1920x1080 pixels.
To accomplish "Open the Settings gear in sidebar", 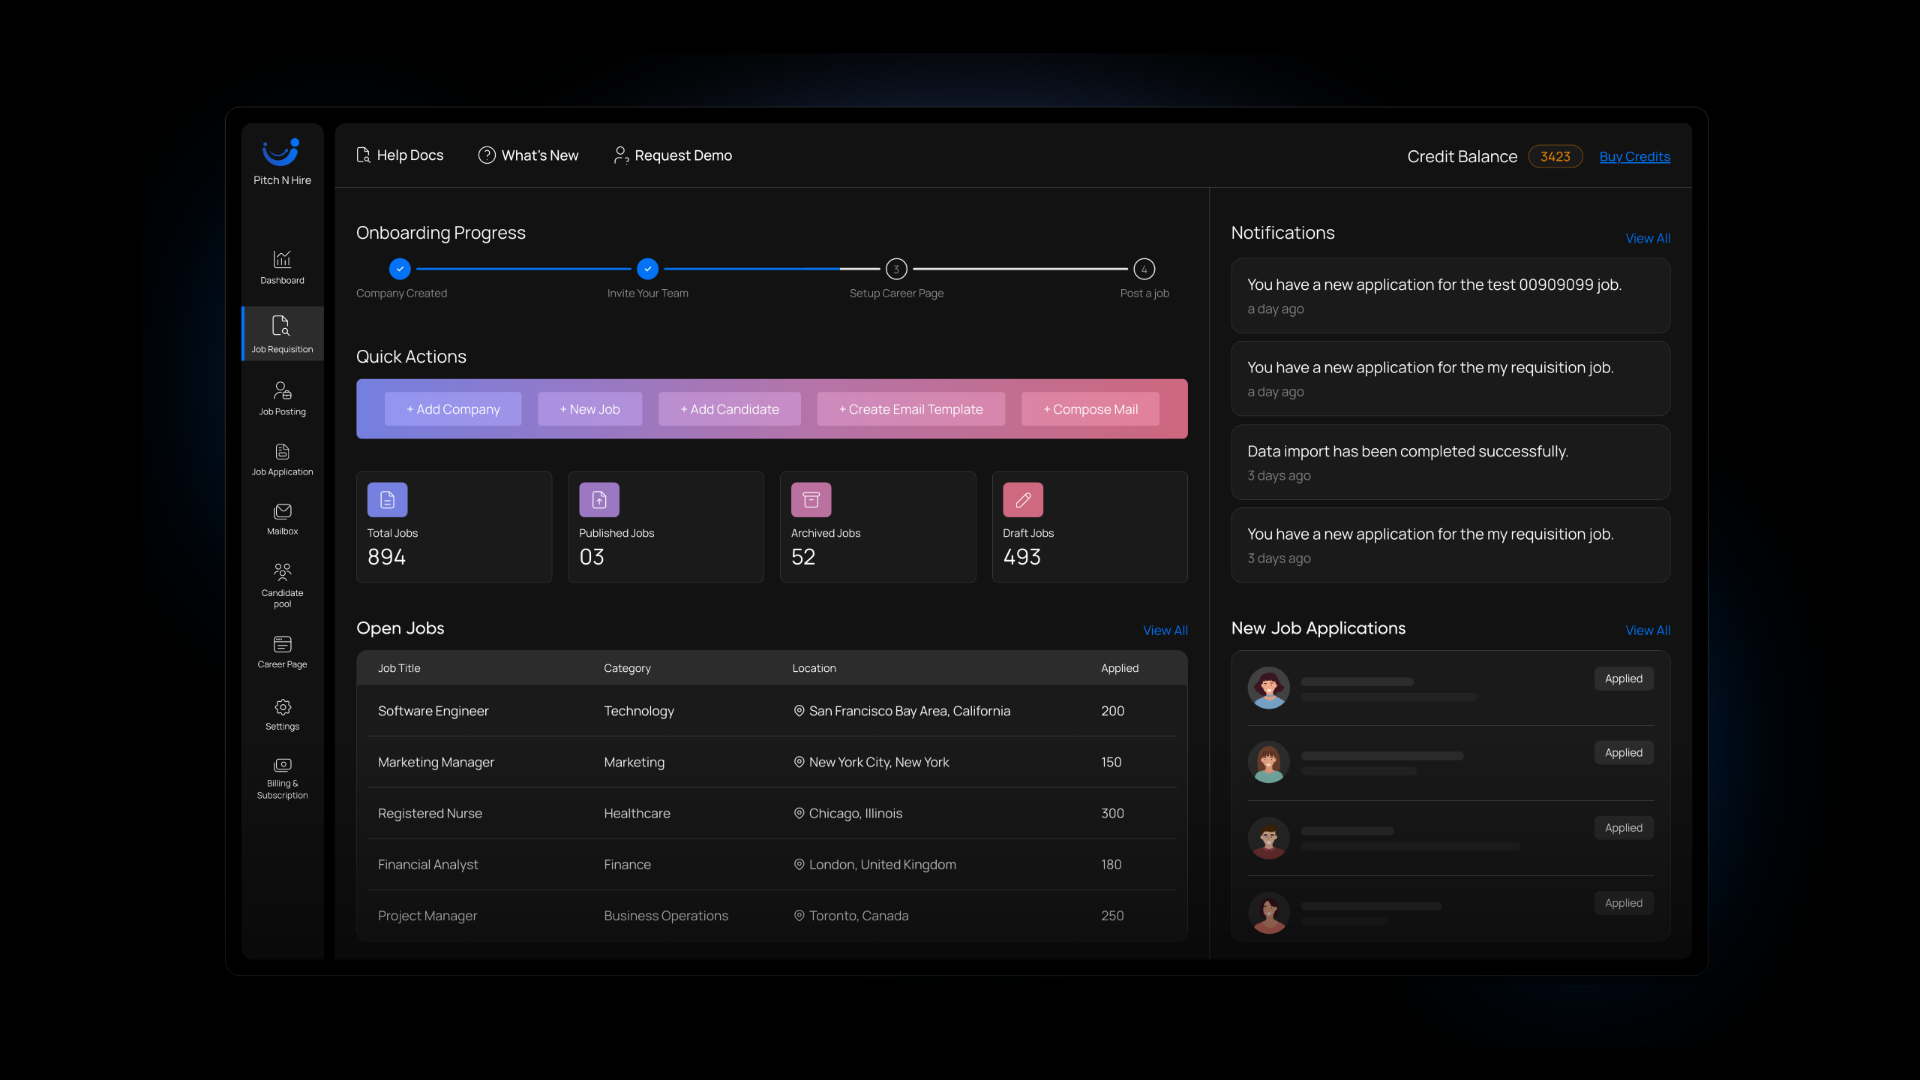I will [x=282, y=708].
